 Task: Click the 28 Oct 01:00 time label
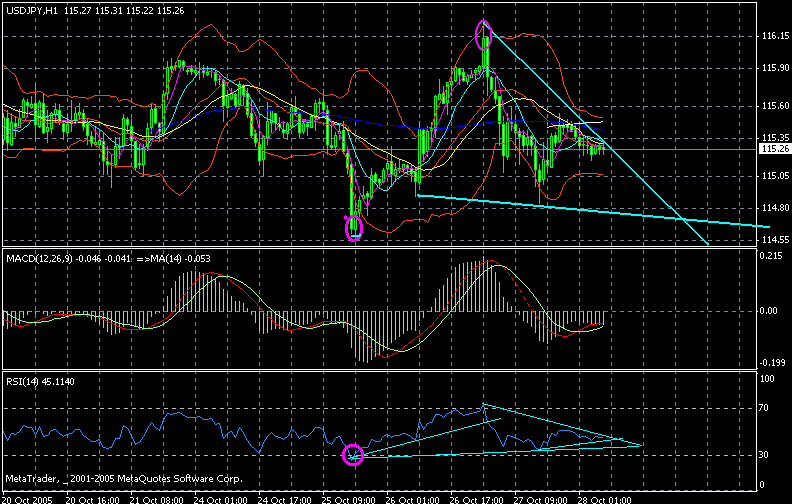pos(604,500)
